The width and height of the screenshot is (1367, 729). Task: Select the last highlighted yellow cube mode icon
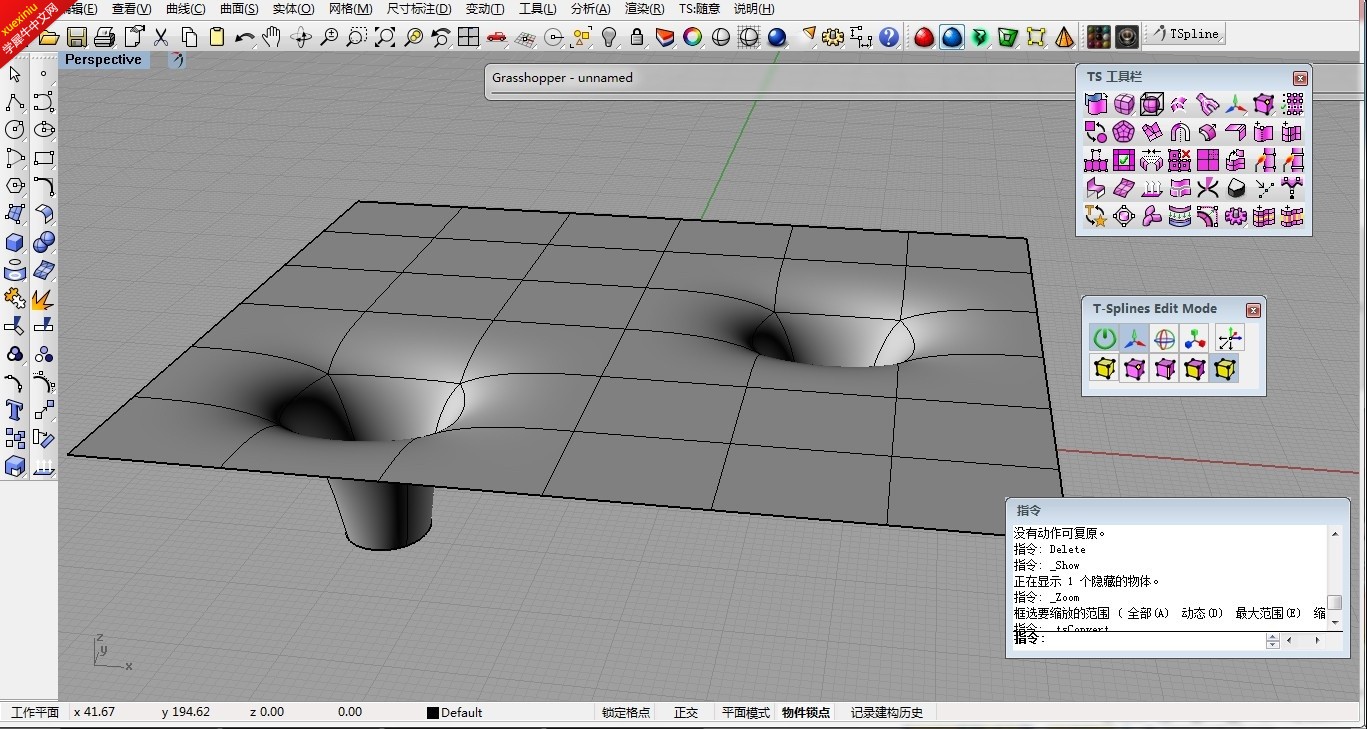(x=1224, y=369)
